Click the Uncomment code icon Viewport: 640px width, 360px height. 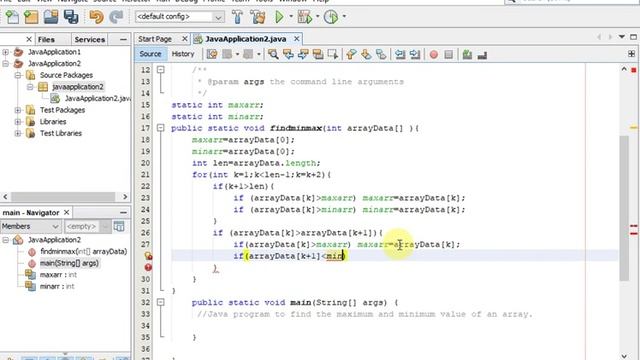pyautogui.click(x=482, y=55)
